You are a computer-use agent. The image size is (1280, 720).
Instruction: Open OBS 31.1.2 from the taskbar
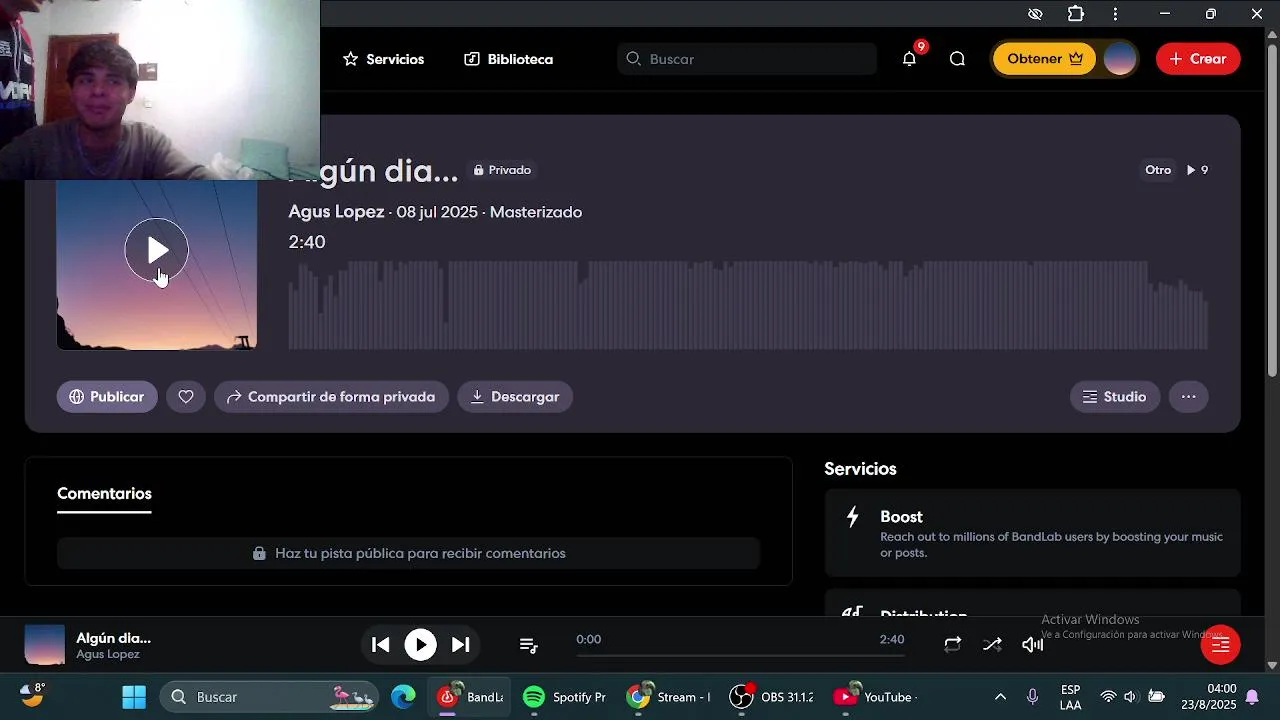[771, 697]
